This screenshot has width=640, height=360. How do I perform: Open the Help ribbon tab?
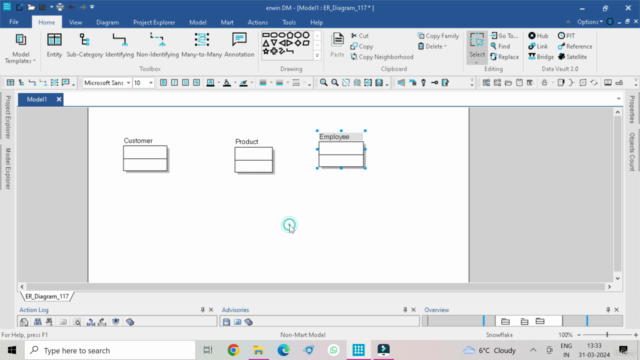pyautogui.click(x=316, y=22)
